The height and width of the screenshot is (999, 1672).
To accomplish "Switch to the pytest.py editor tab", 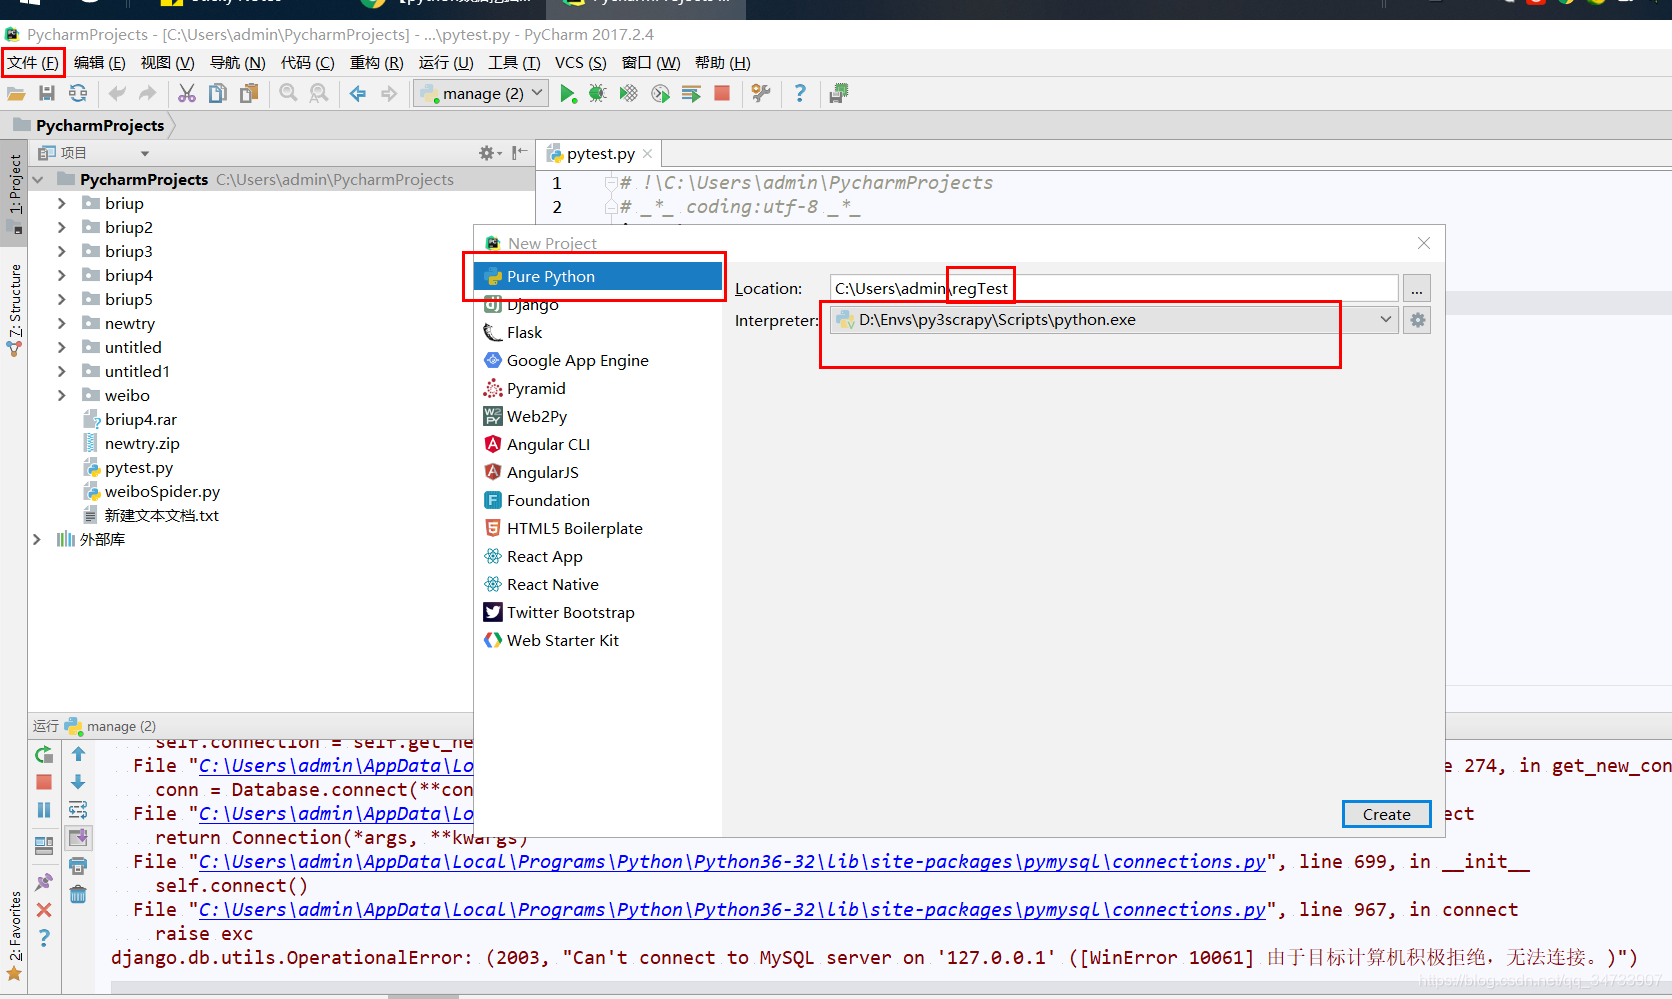I will point(600,154).
